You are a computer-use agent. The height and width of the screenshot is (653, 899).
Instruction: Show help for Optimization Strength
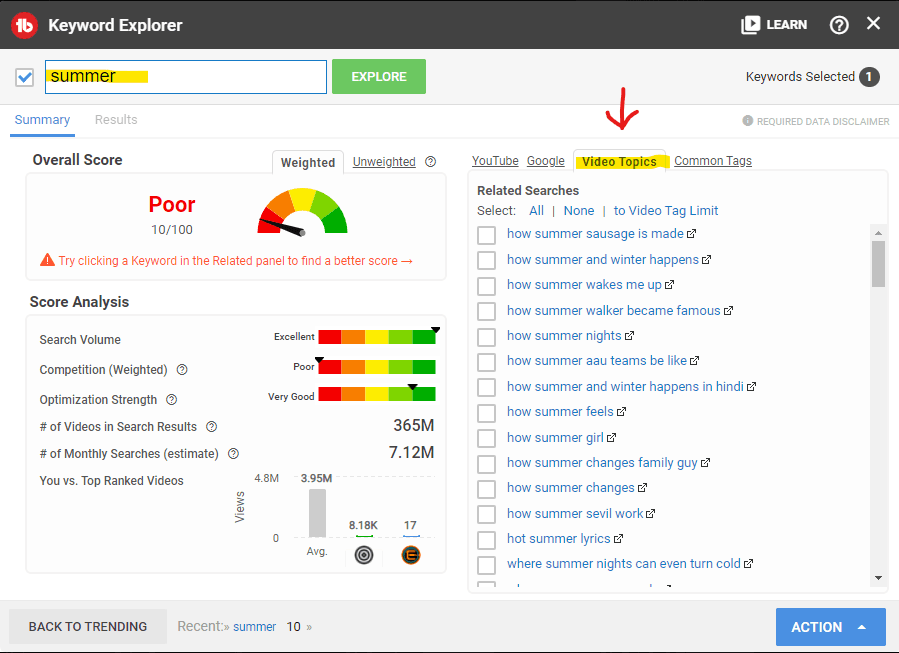[x=171, y=400]
